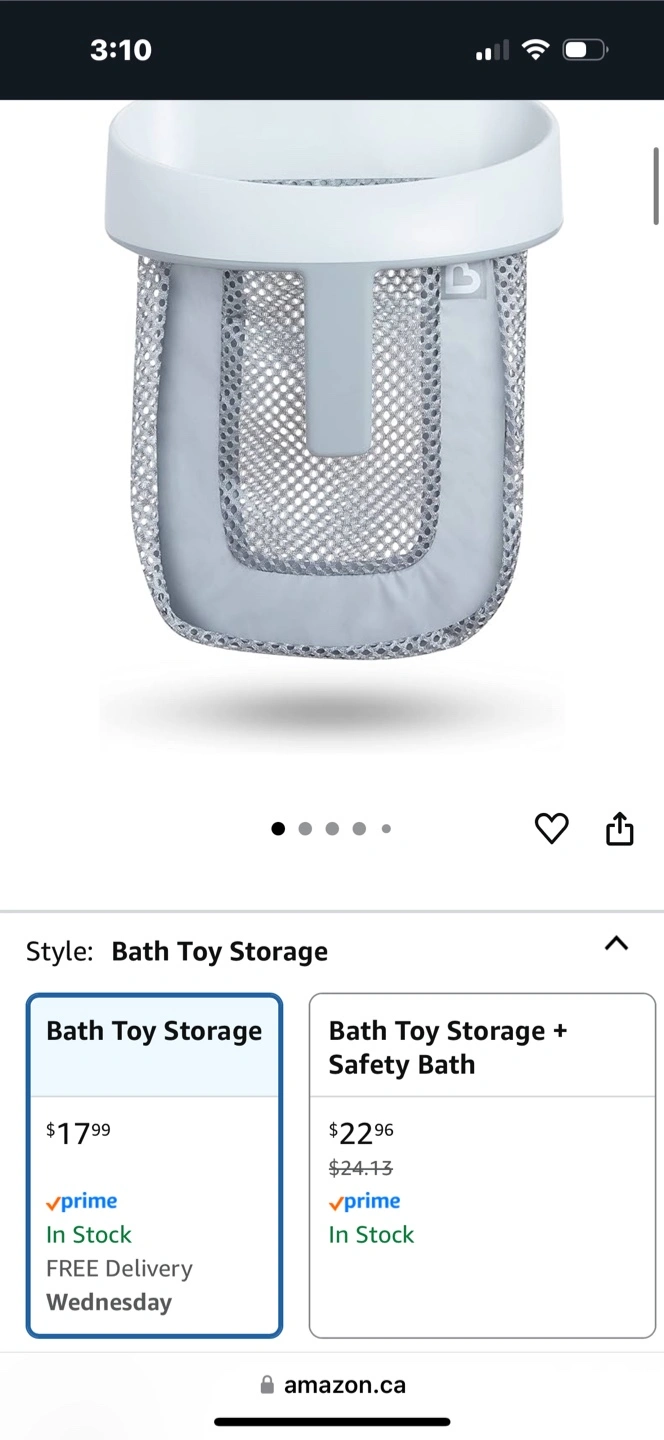The image size is (664, 1440).
Task: Tap the last small carousel dot
Action: [x=386, y=828]
